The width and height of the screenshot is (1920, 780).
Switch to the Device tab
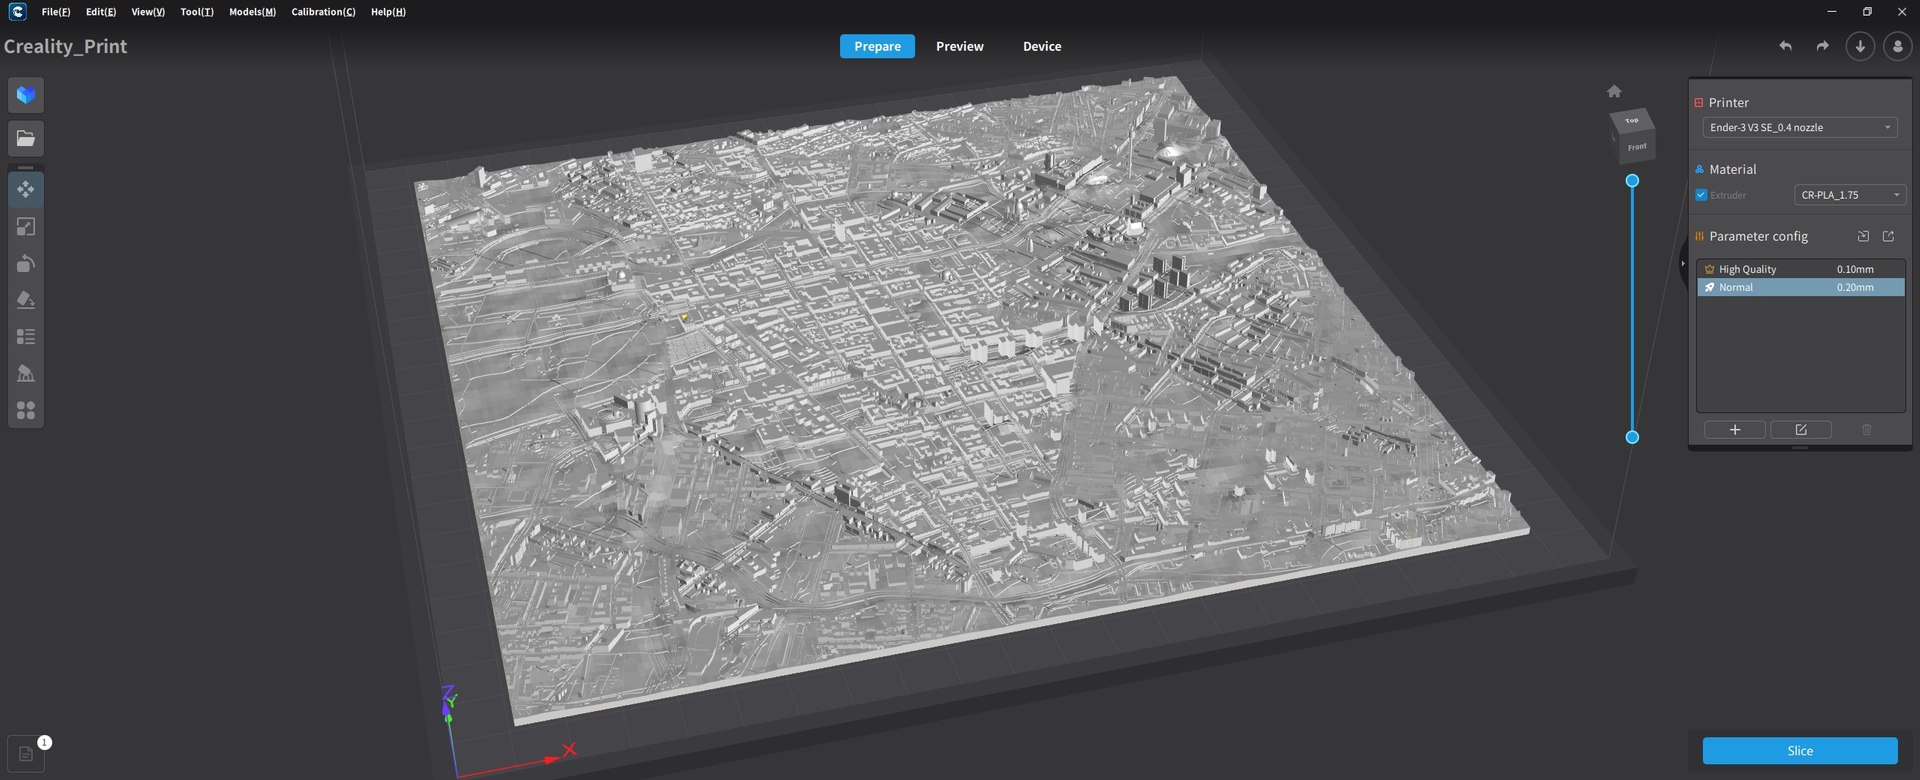click(1042, 46)
